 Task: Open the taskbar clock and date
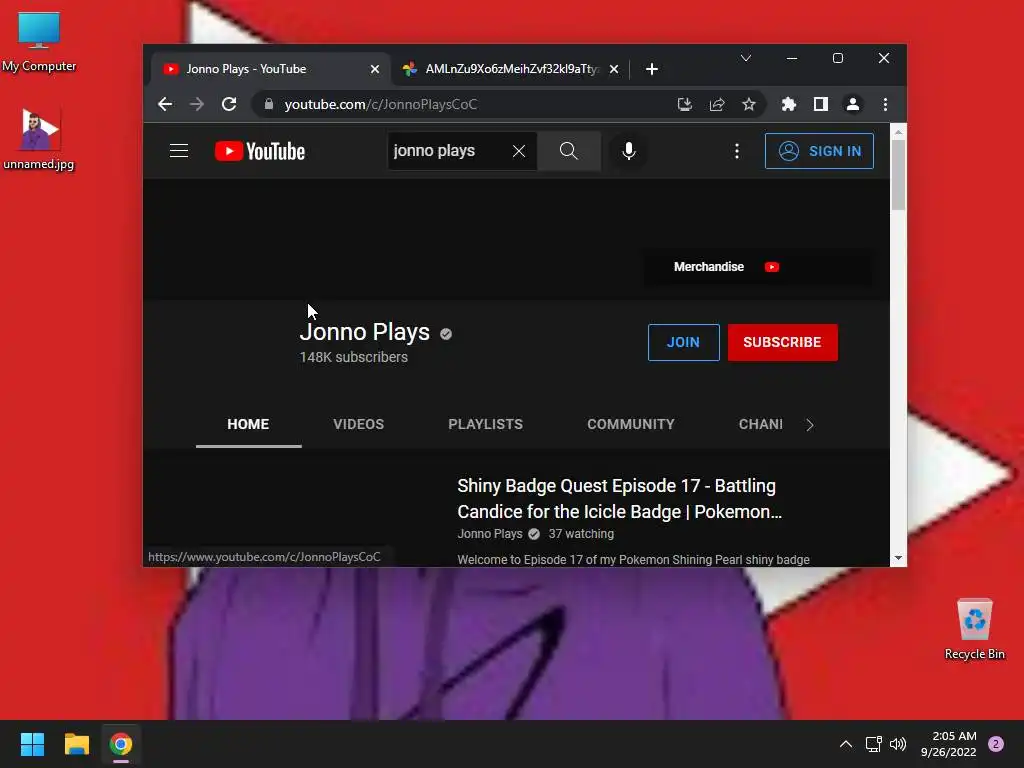pos(949,744)
